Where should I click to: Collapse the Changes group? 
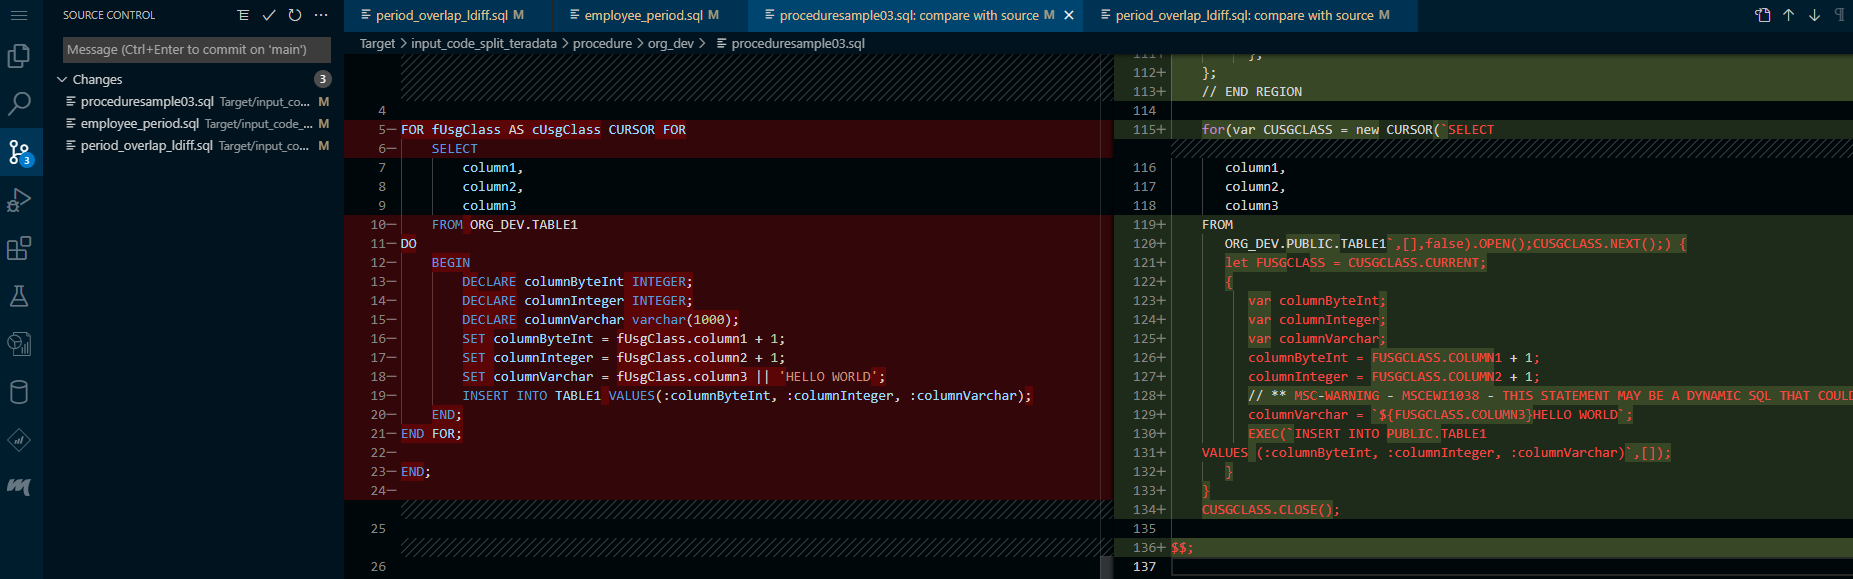point(63,79)
